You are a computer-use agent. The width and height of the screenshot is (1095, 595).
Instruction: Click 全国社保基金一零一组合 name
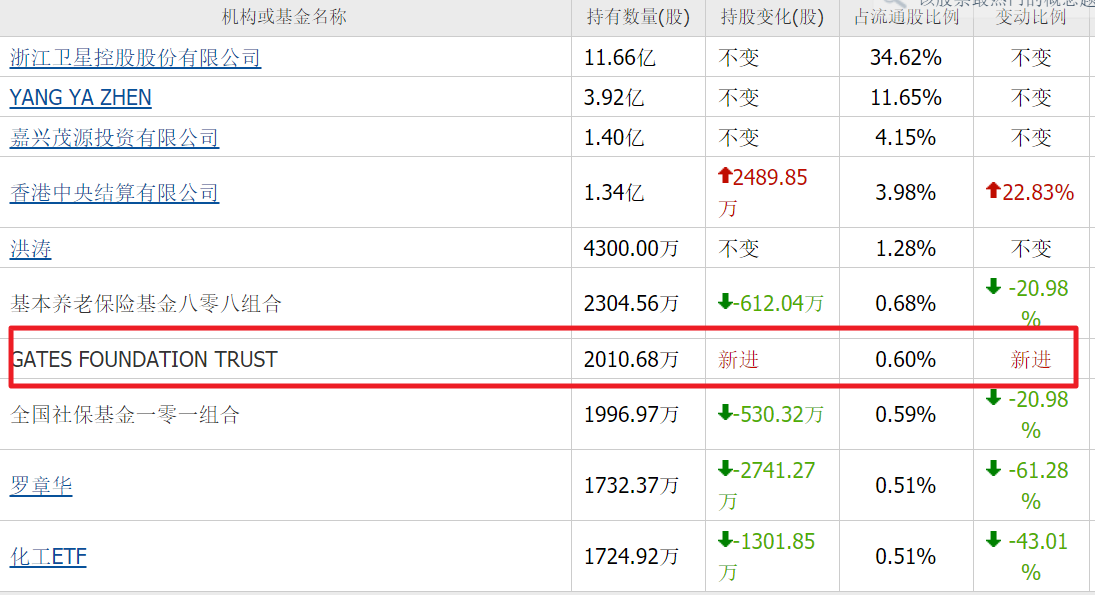tap(125, 415)
